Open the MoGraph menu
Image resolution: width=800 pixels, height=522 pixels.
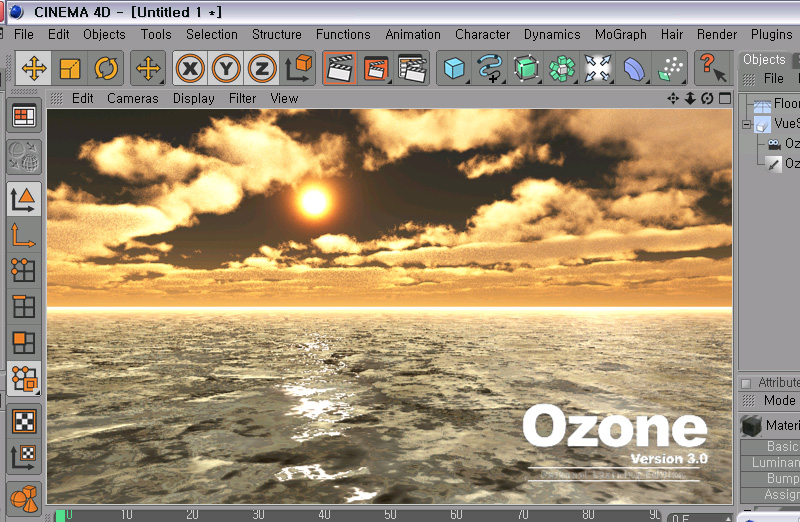click(620, 34)
